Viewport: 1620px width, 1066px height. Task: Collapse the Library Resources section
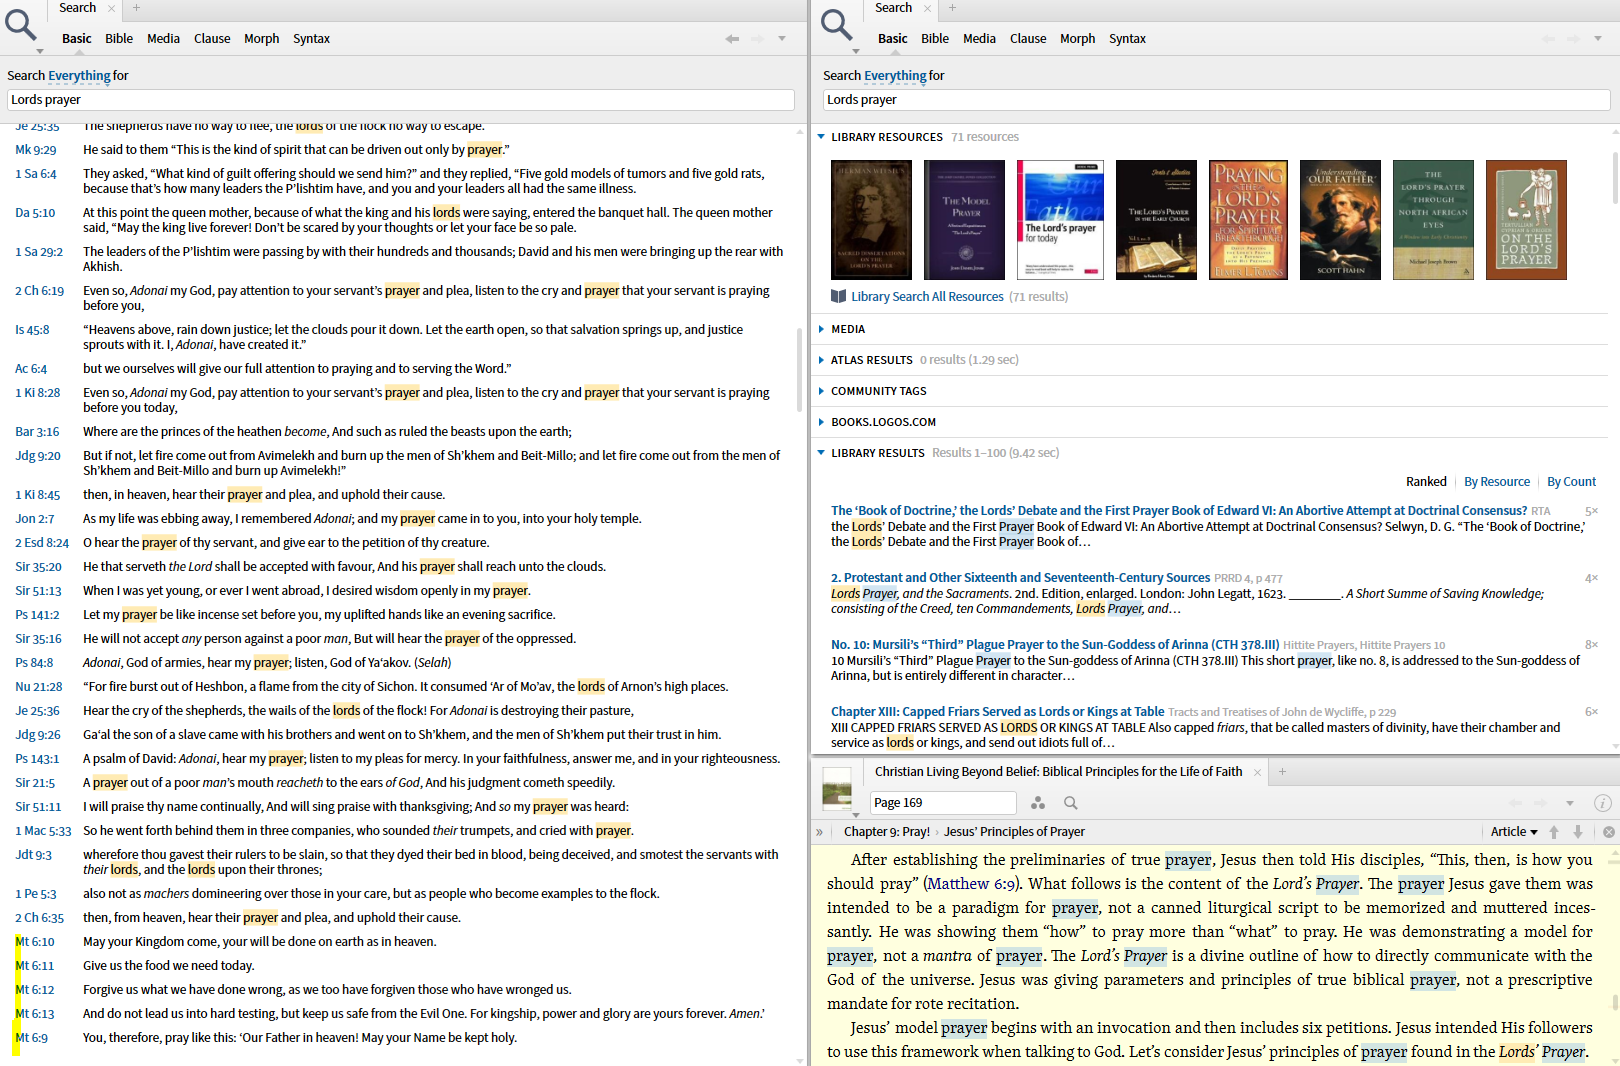tap(821, 137)
